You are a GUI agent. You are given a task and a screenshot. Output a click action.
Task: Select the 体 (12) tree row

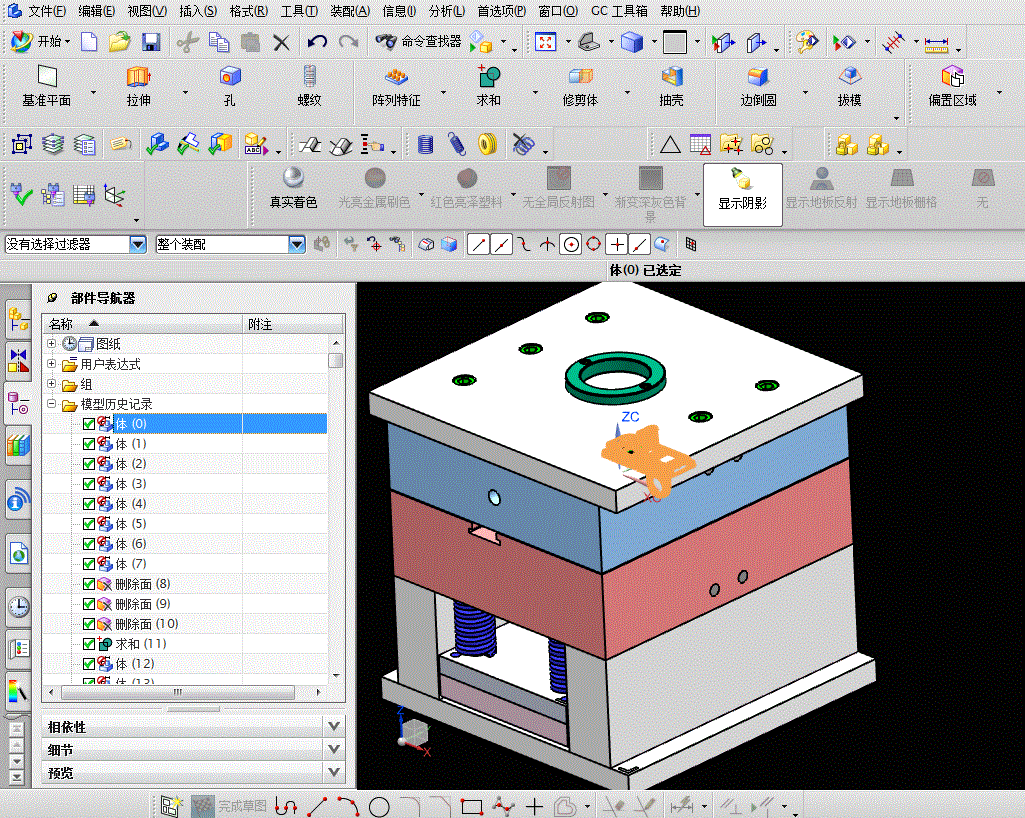point(185,664)
